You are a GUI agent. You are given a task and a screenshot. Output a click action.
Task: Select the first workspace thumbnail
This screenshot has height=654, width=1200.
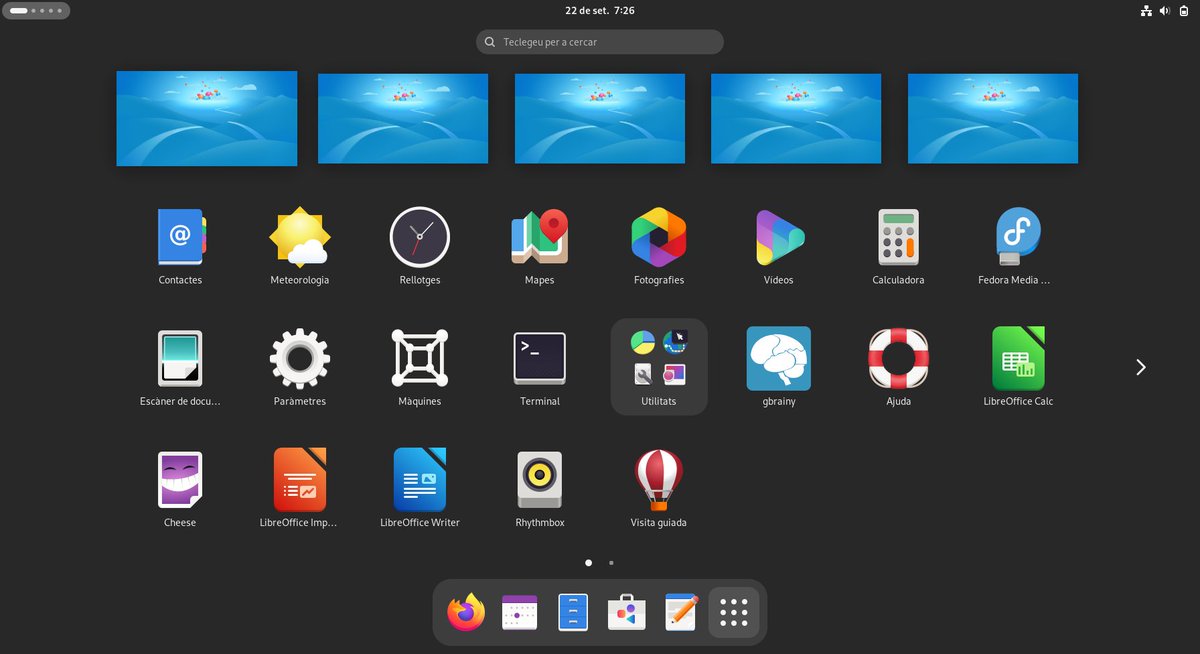[207, 118]
